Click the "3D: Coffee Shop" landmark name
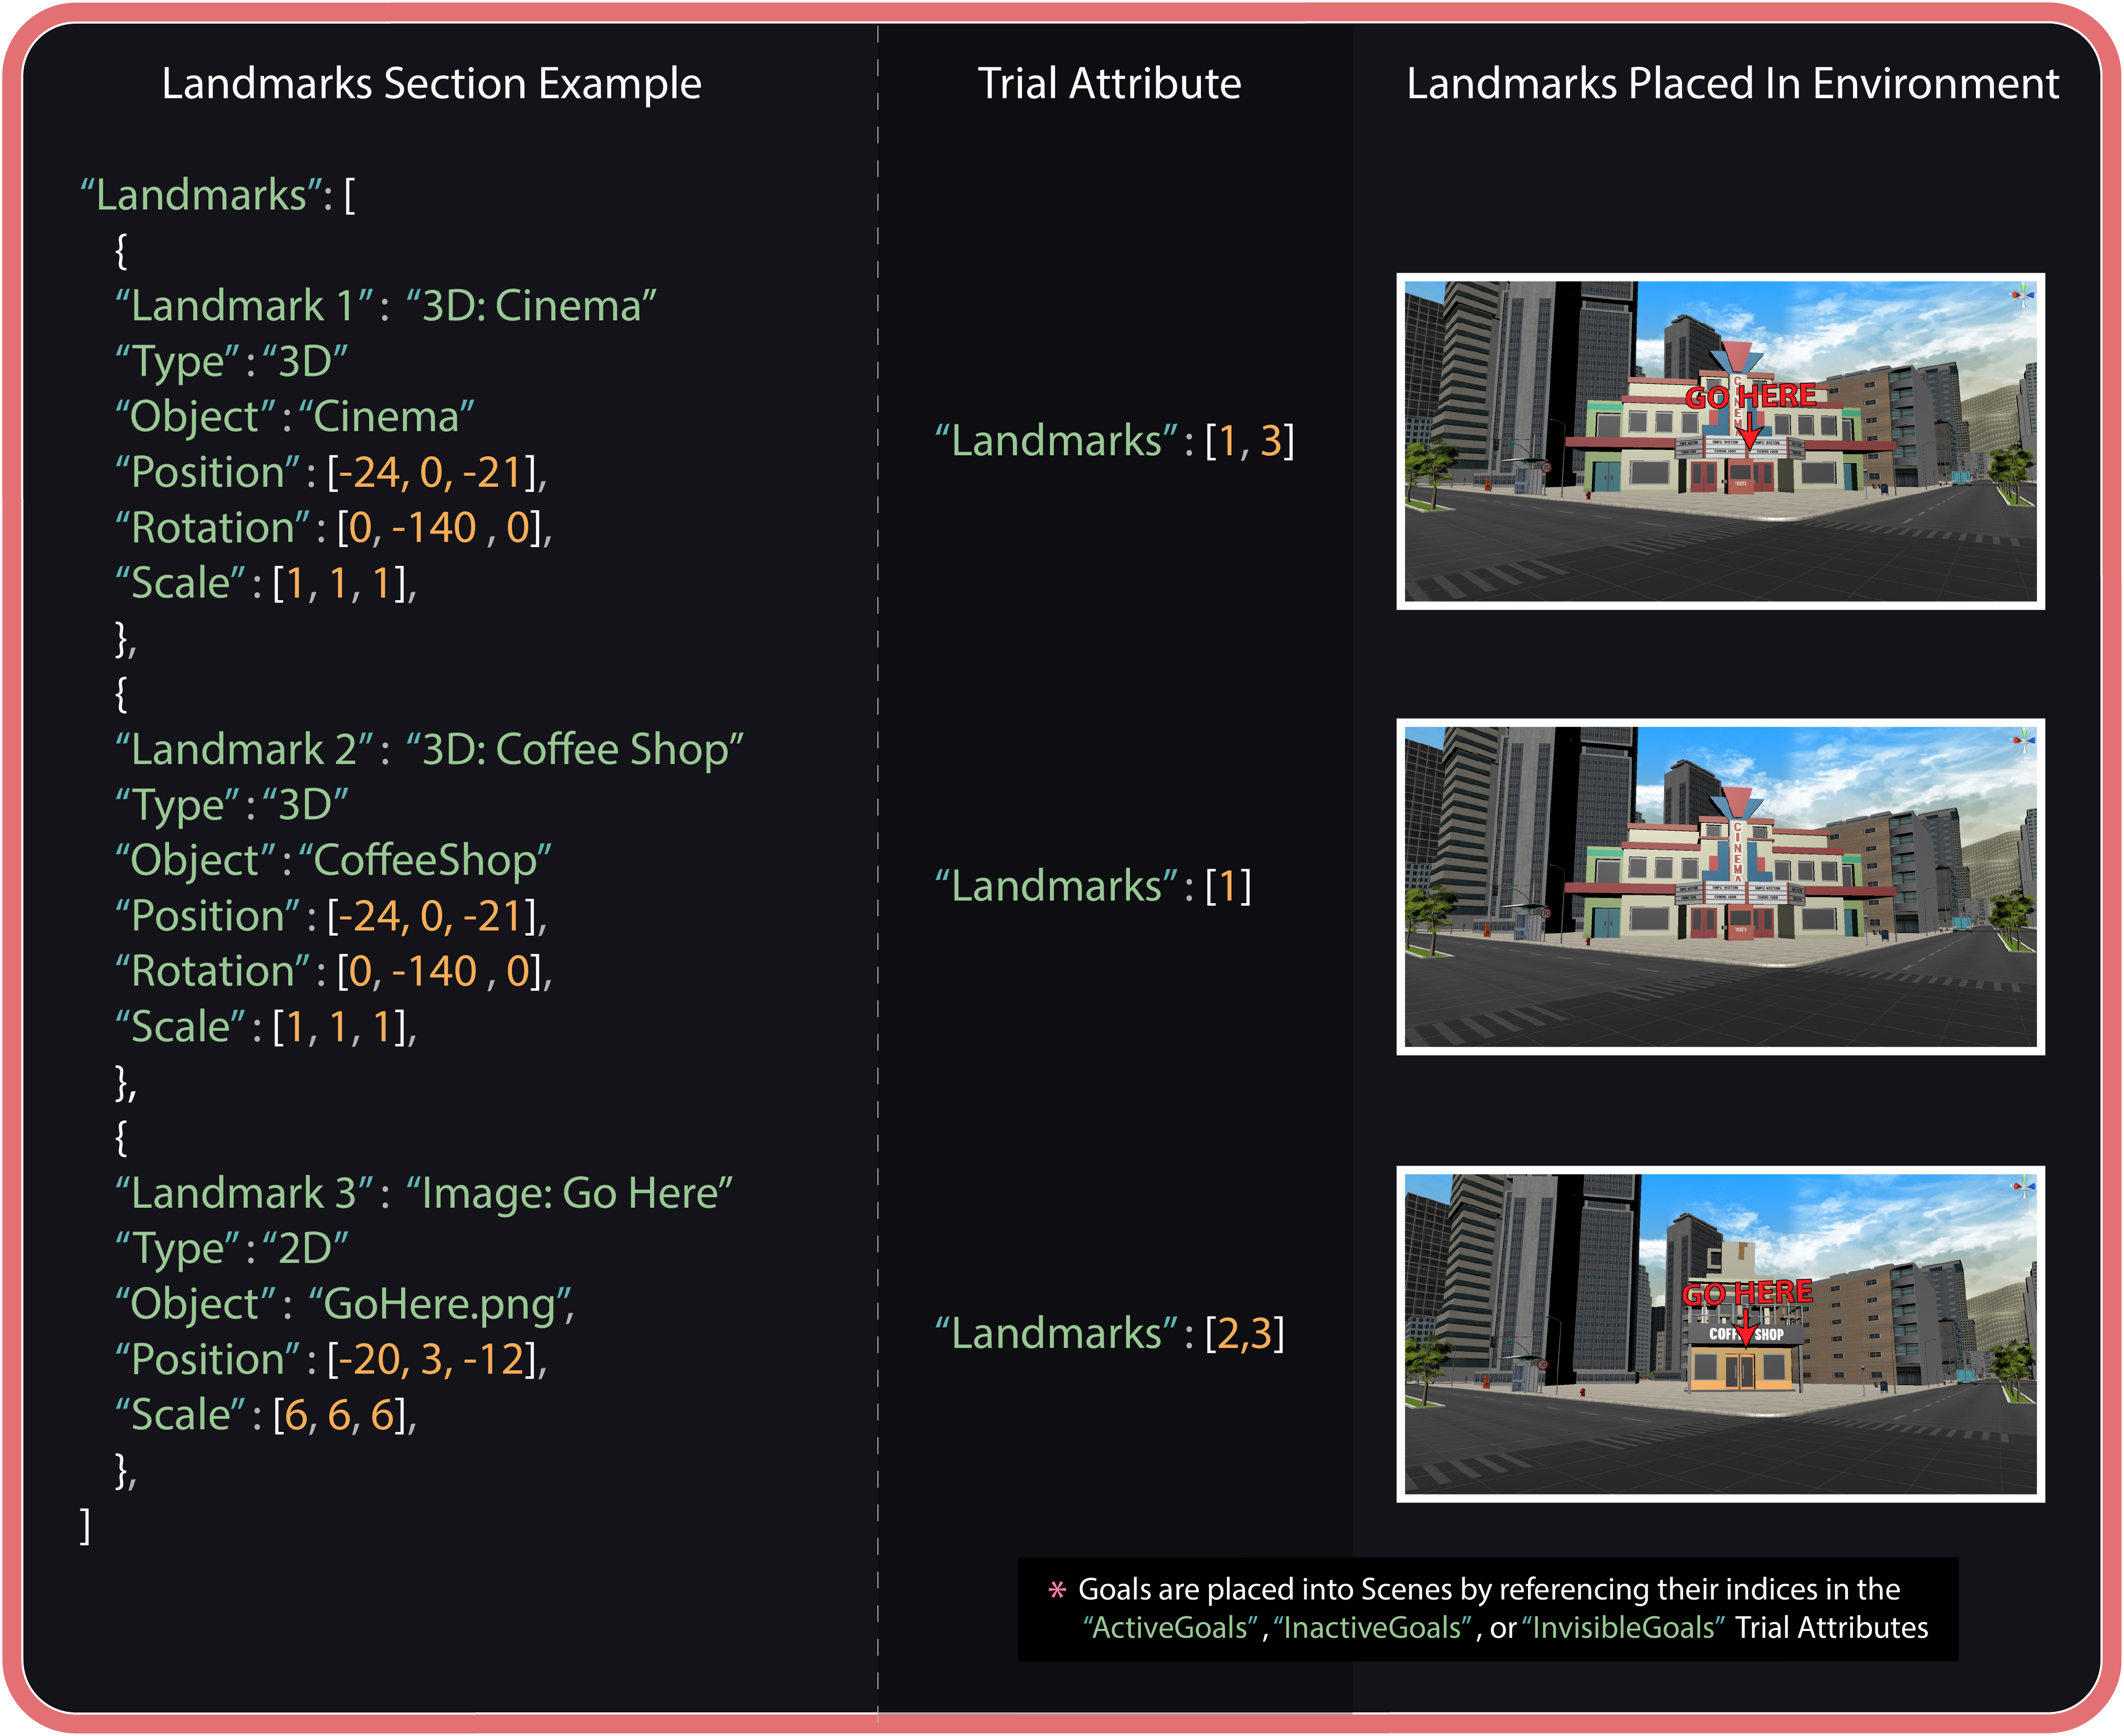 [x=574, y=749]
